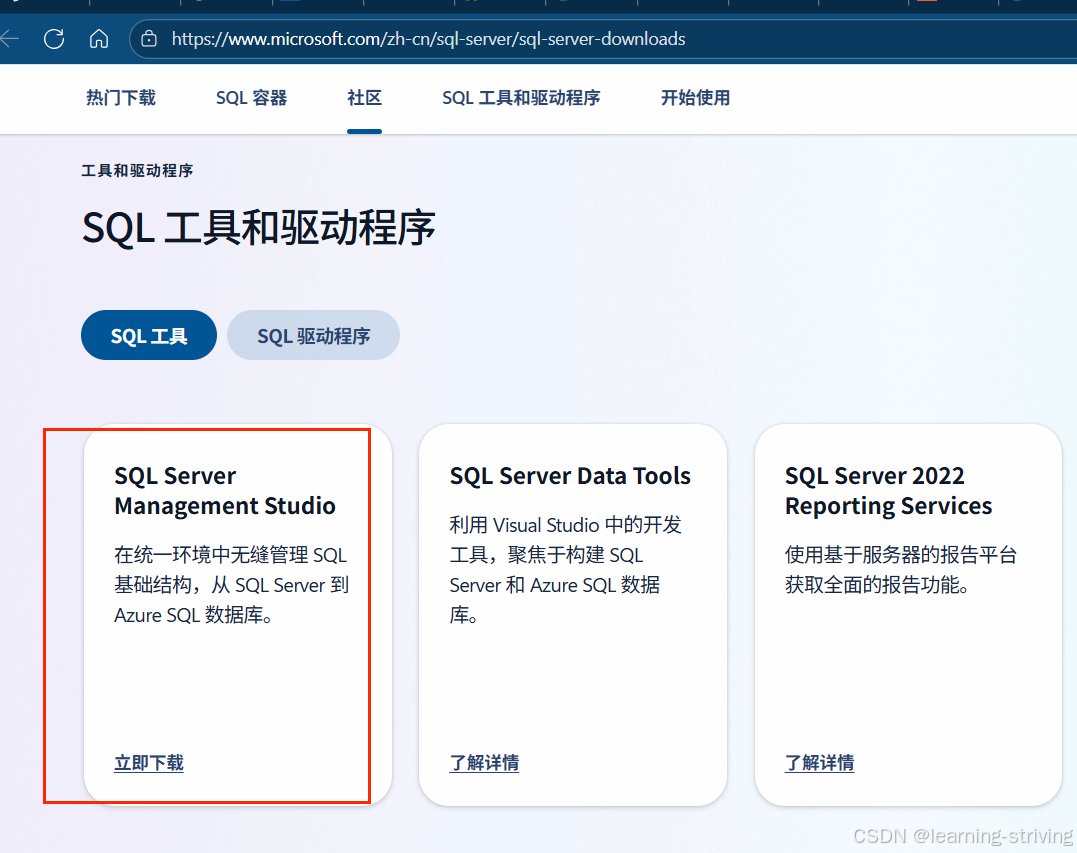Select the SQL 工具 pill button

[149, 335]
